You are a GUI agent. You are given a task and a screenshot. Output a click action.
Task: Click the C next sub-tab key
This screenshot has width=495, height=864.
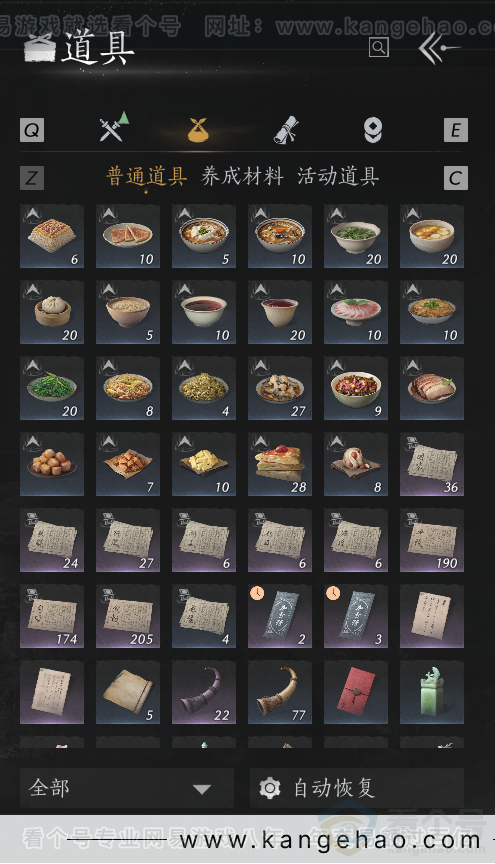pos(455,178)
